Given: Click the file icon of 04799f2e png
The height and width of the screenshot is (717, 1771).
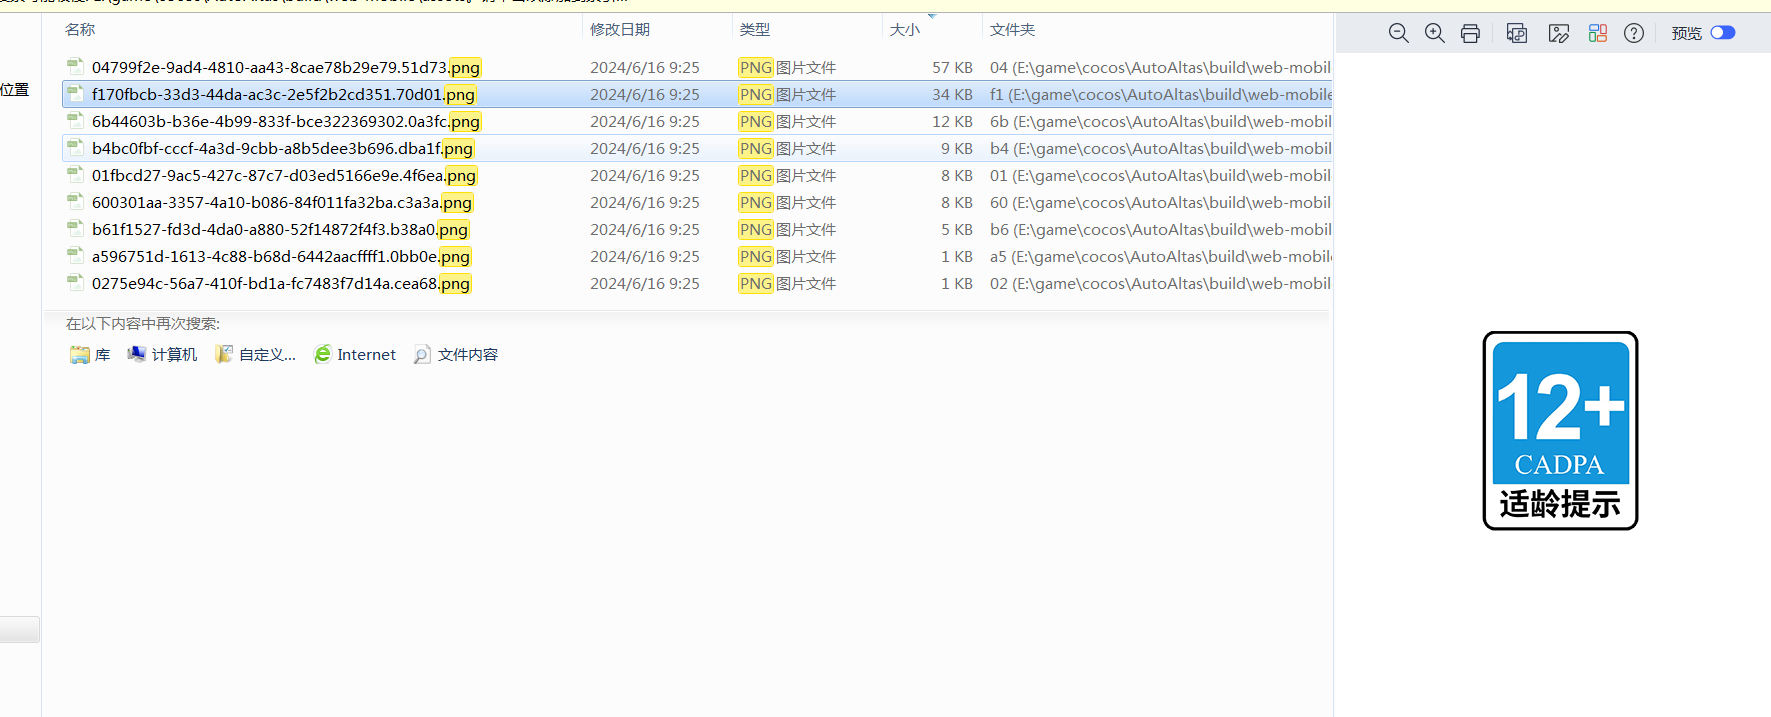Looking at the screenshot, I should pyautogui.click(x=75, y=66).
